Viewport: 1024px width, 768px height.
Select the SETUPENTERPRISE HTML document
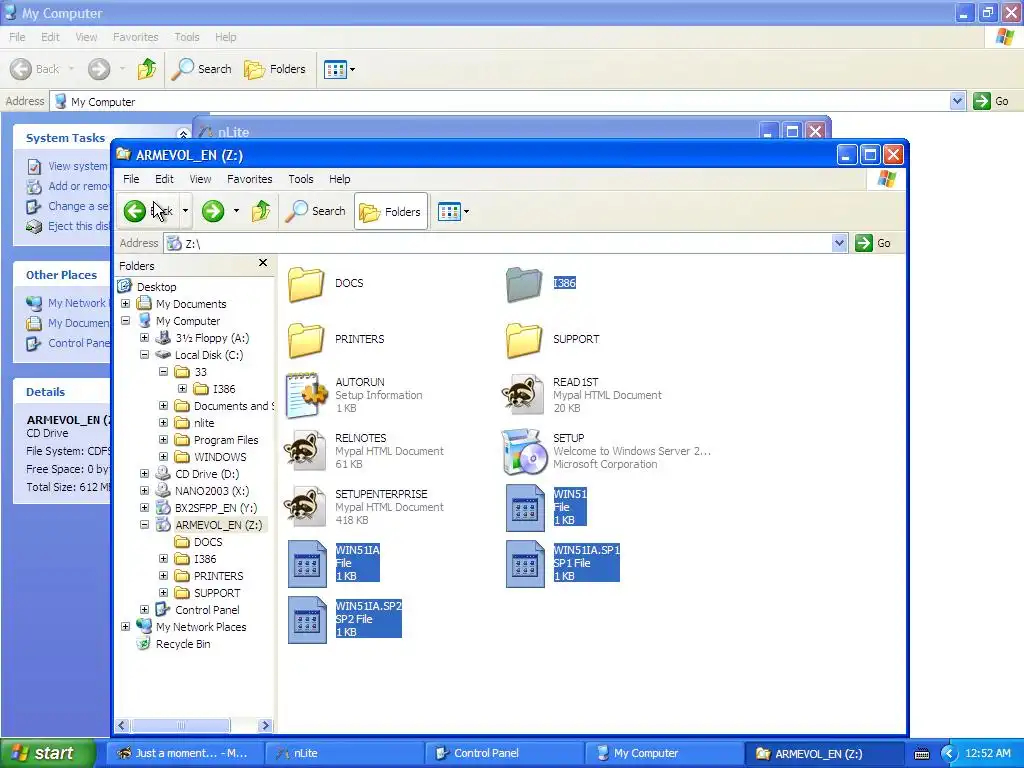306,507
